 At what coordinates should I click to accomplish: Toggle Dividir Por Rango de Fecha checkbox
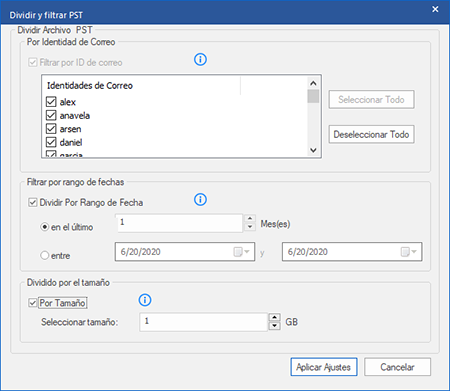(x=32, y=202)
